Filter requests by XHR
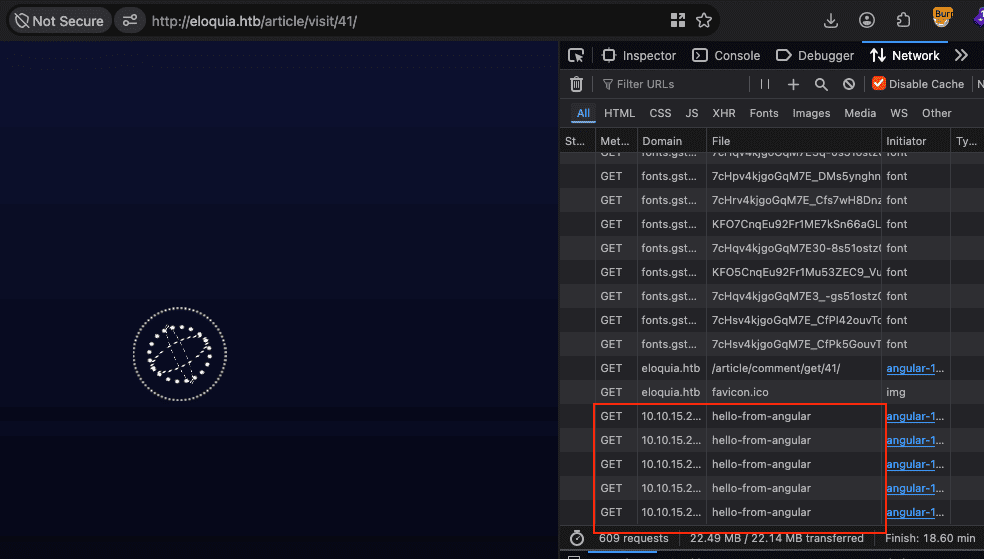 [x=724, y=113]
